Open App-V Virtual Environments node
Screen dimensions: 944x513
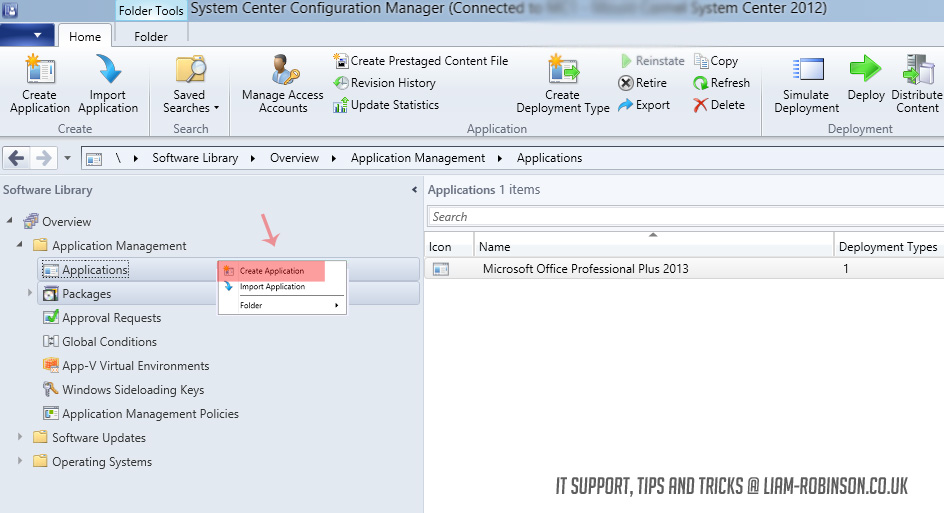coord(136,366)
